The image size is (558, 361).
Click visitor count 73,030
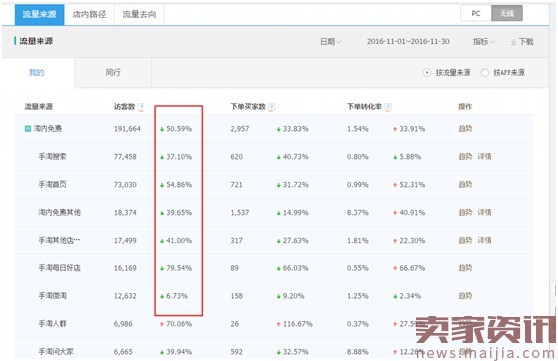[x=125, y=185]
